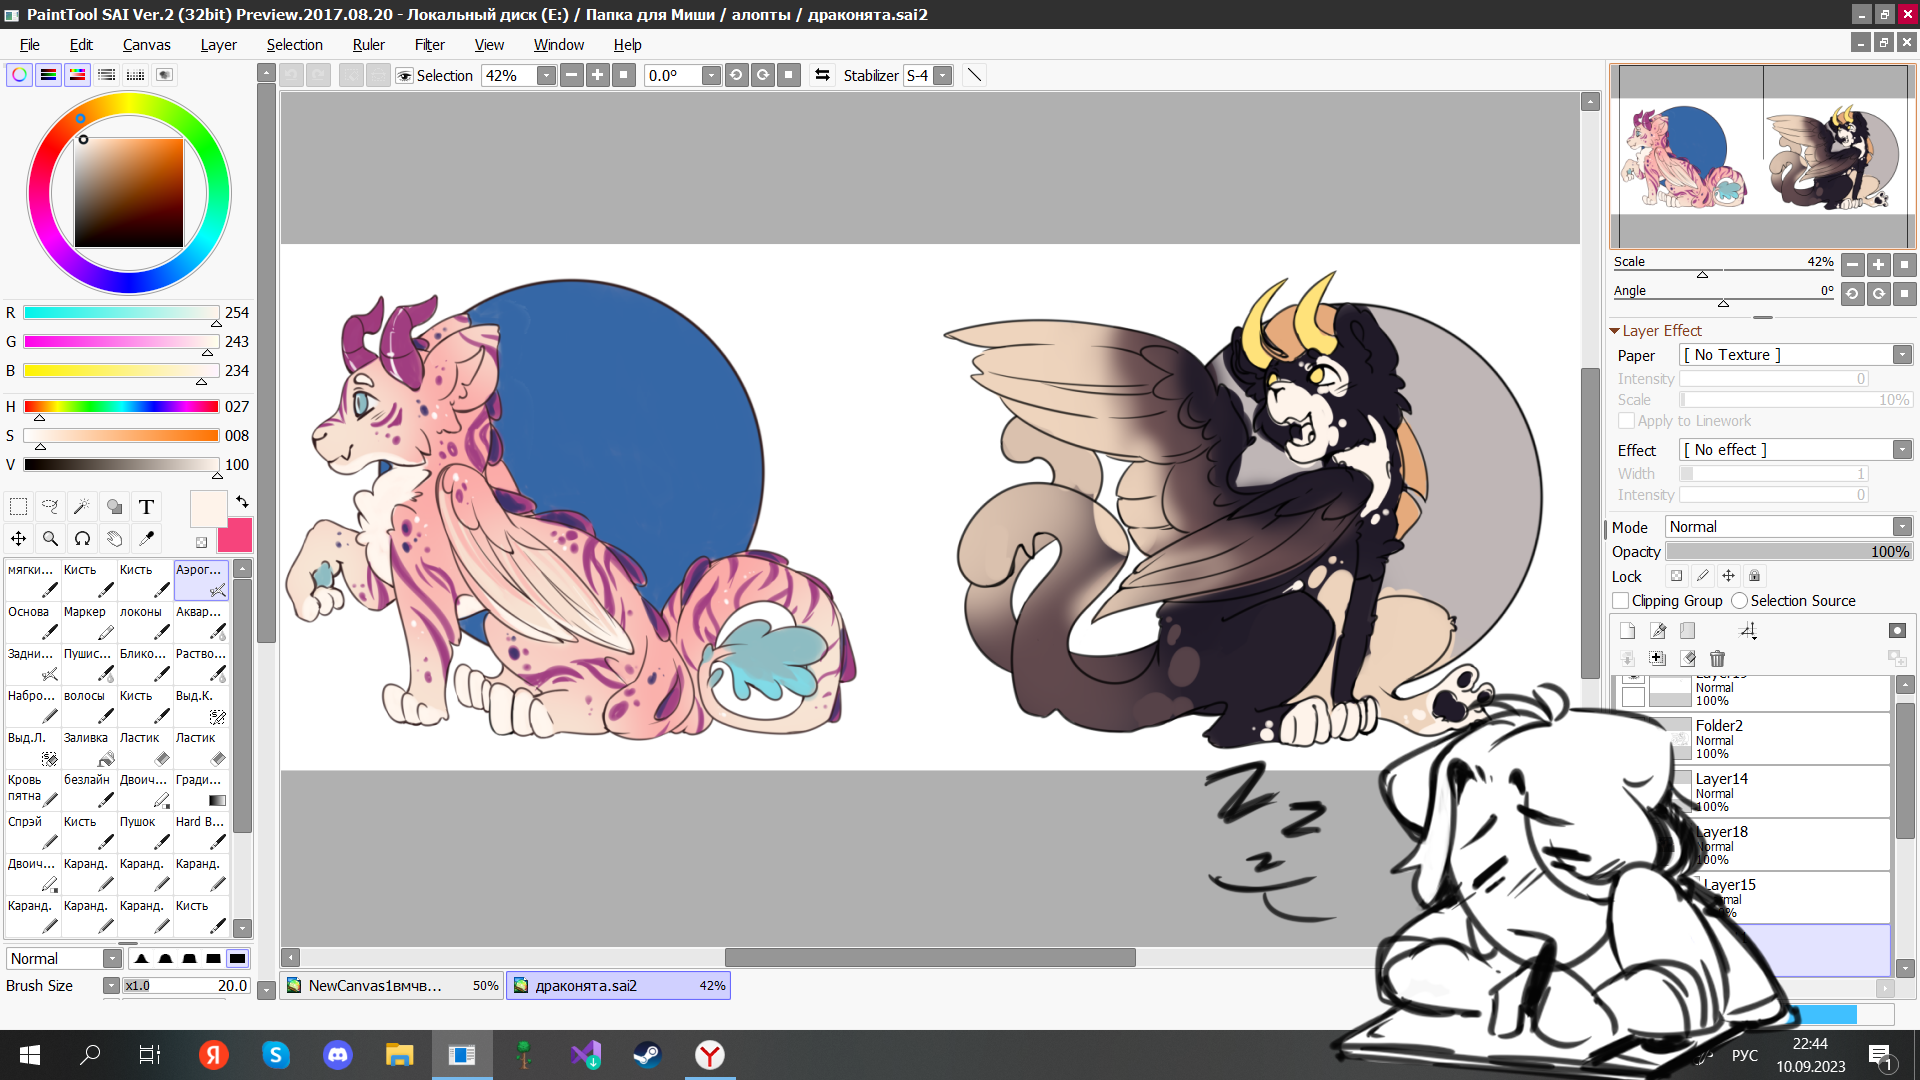
Task: Clear the current layer with eraser icon
Action: pos(1688,658)
